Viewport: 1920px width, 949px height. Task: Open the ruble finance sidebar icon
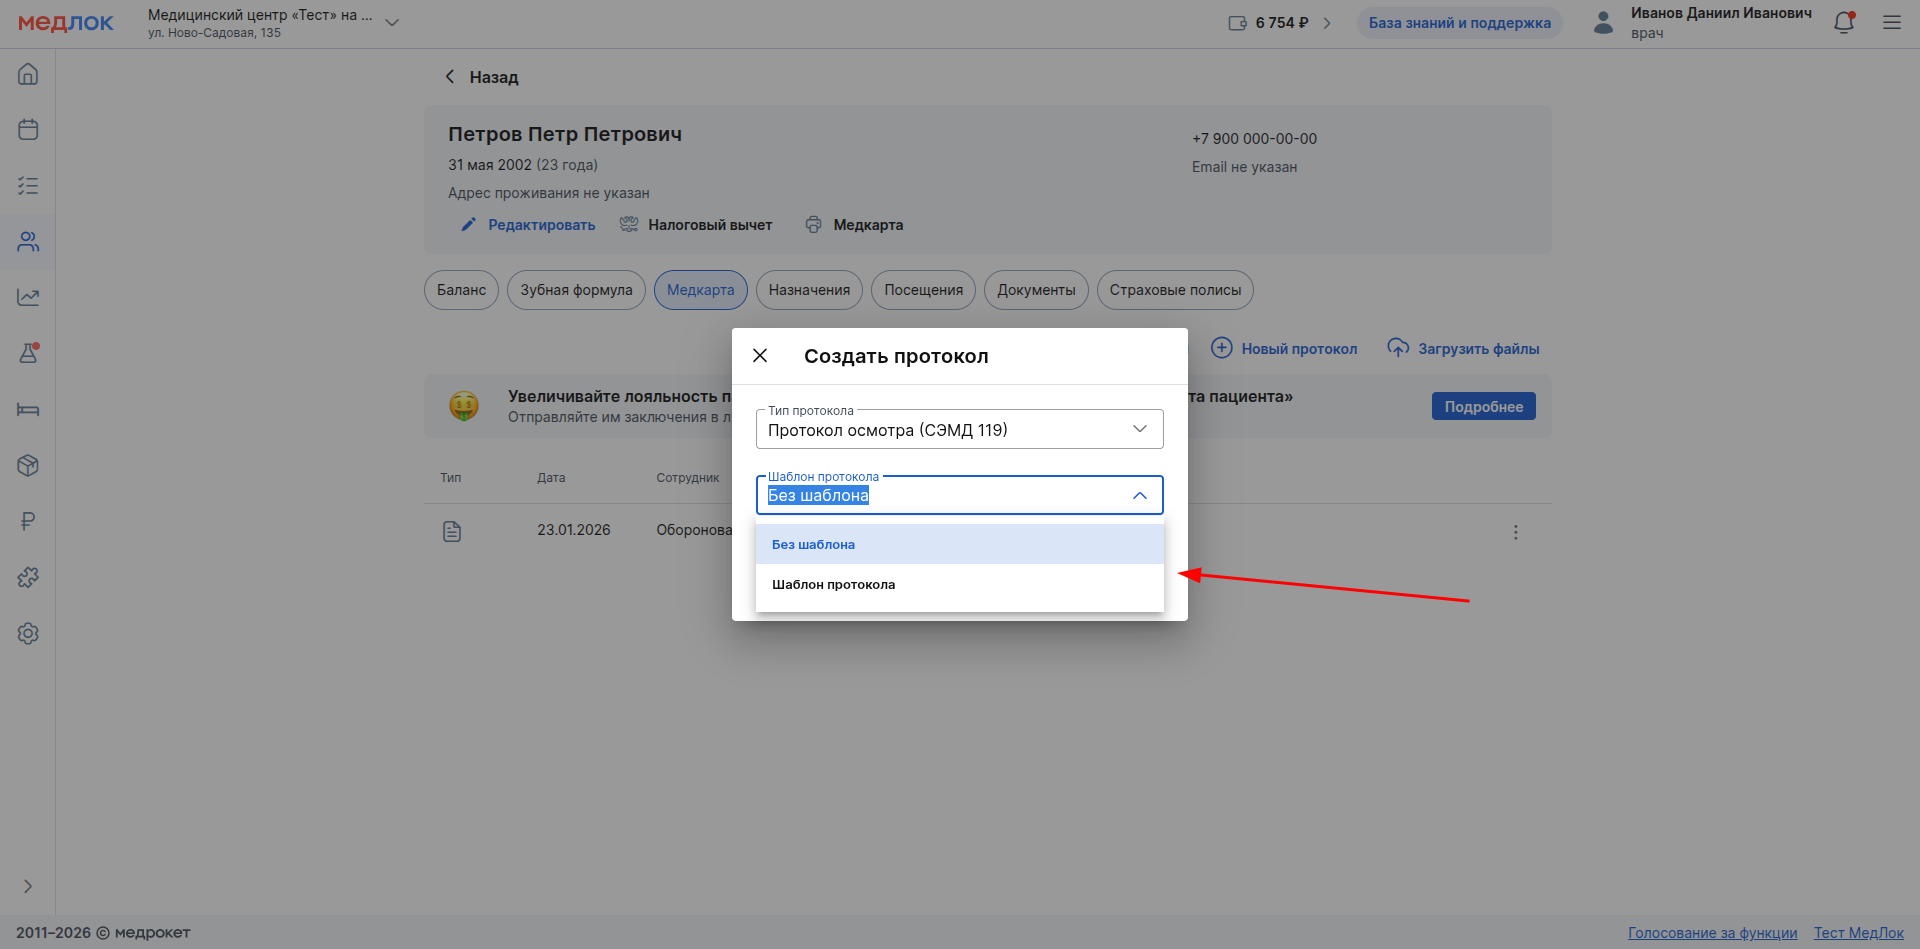(28, 521)
